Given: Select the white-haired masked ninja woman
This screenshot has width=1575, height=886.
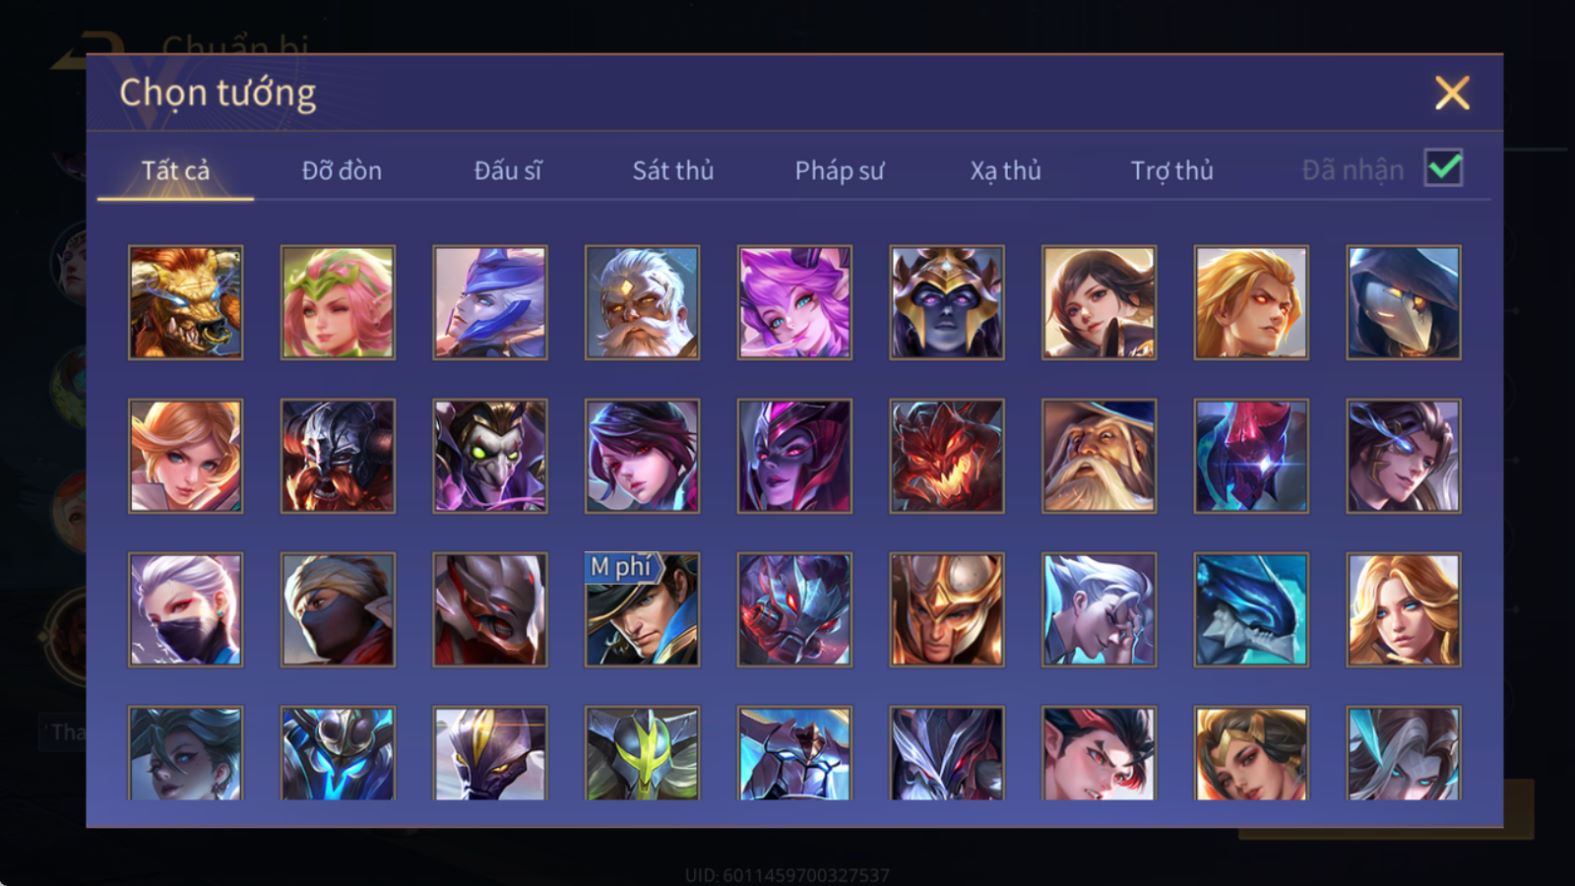Looking at the screenshot, I should [186, 610].
